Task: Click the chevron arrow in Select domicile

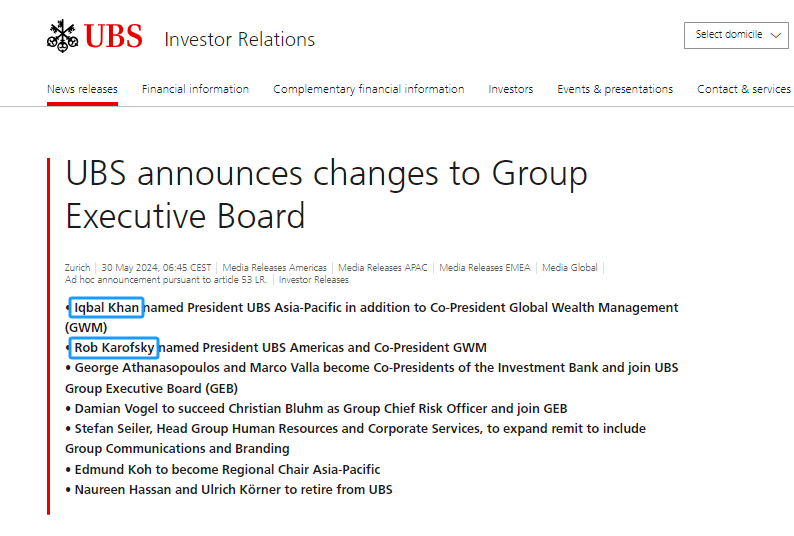Action: click(x=775, y=35)
